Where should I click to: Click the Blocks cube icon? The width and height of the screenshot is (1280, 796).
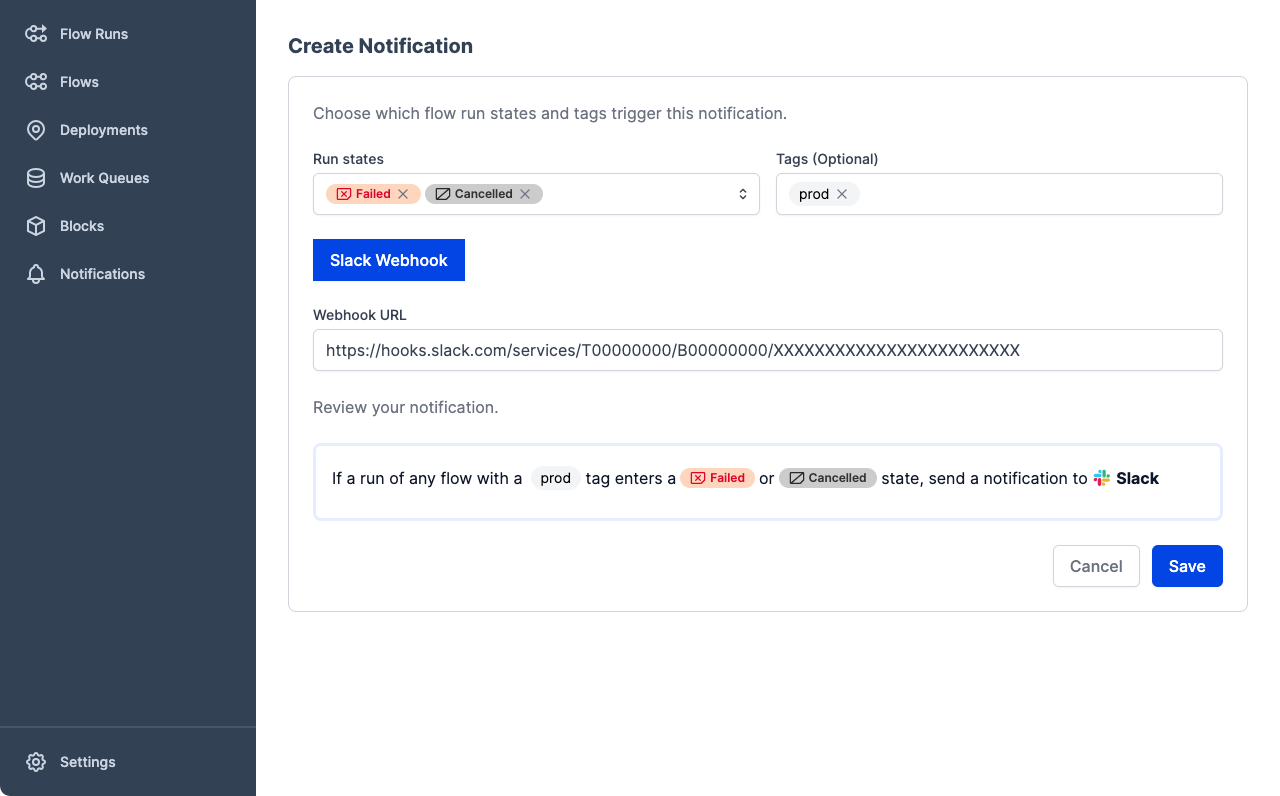[36, 226]
